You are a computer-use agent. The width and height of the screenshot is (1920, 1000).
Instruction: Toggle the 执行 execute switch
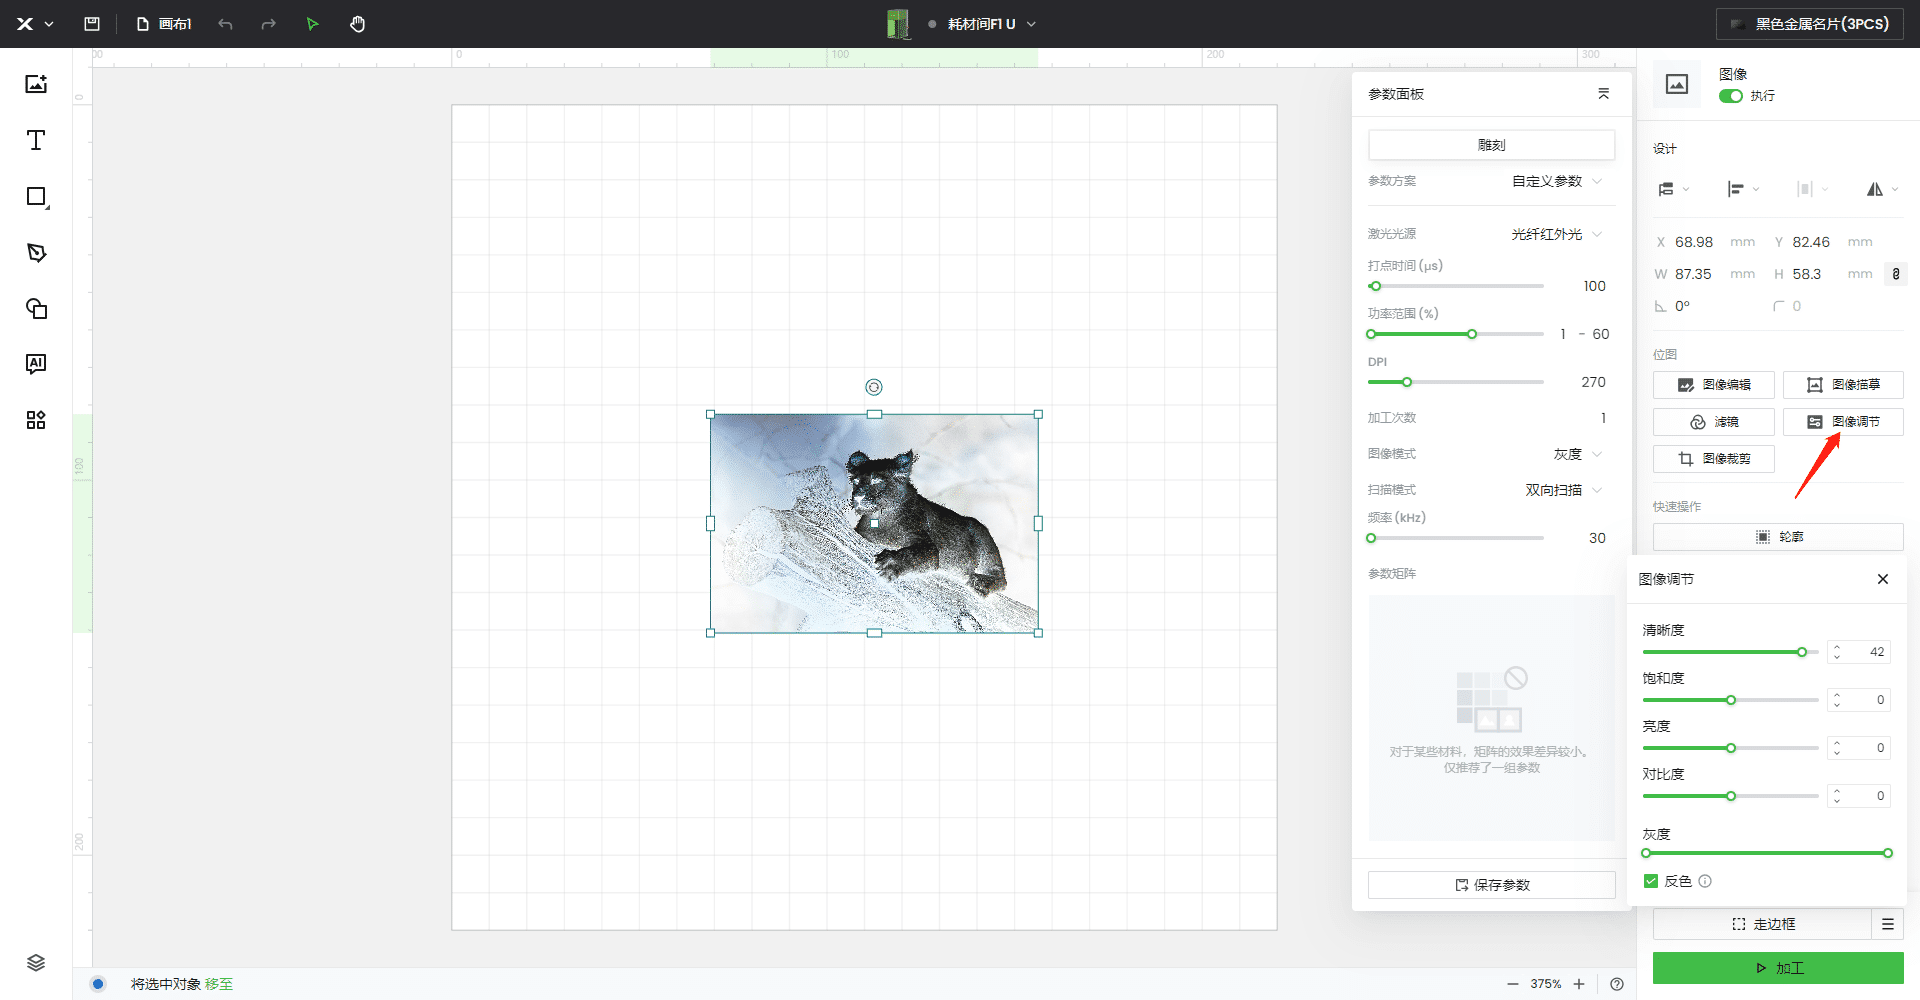(1730, 96)
